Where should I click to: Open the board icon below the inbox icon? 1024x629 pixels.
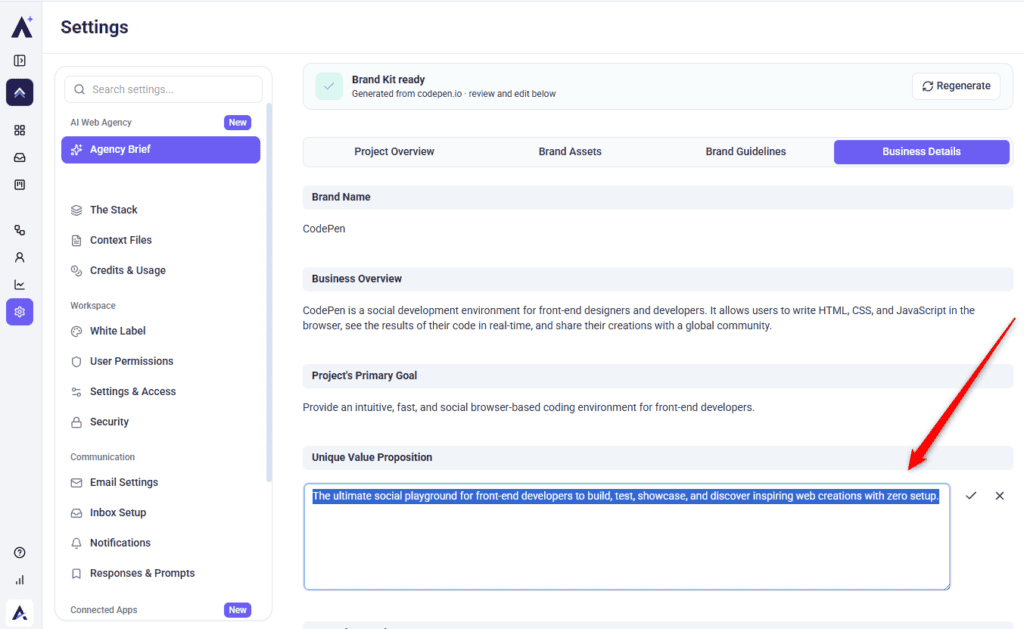(20, 185)
